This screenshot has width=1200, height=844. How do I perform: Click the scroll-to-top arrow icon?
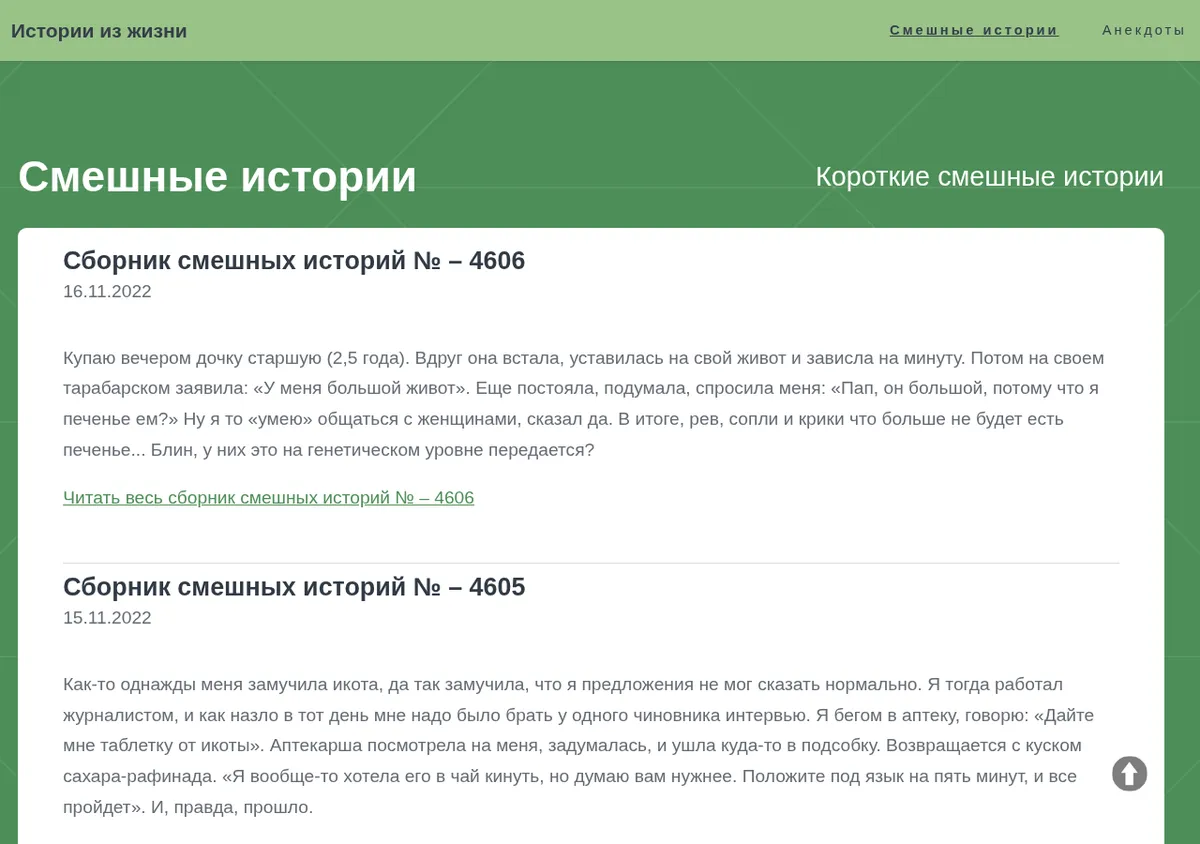(1130, 773)
